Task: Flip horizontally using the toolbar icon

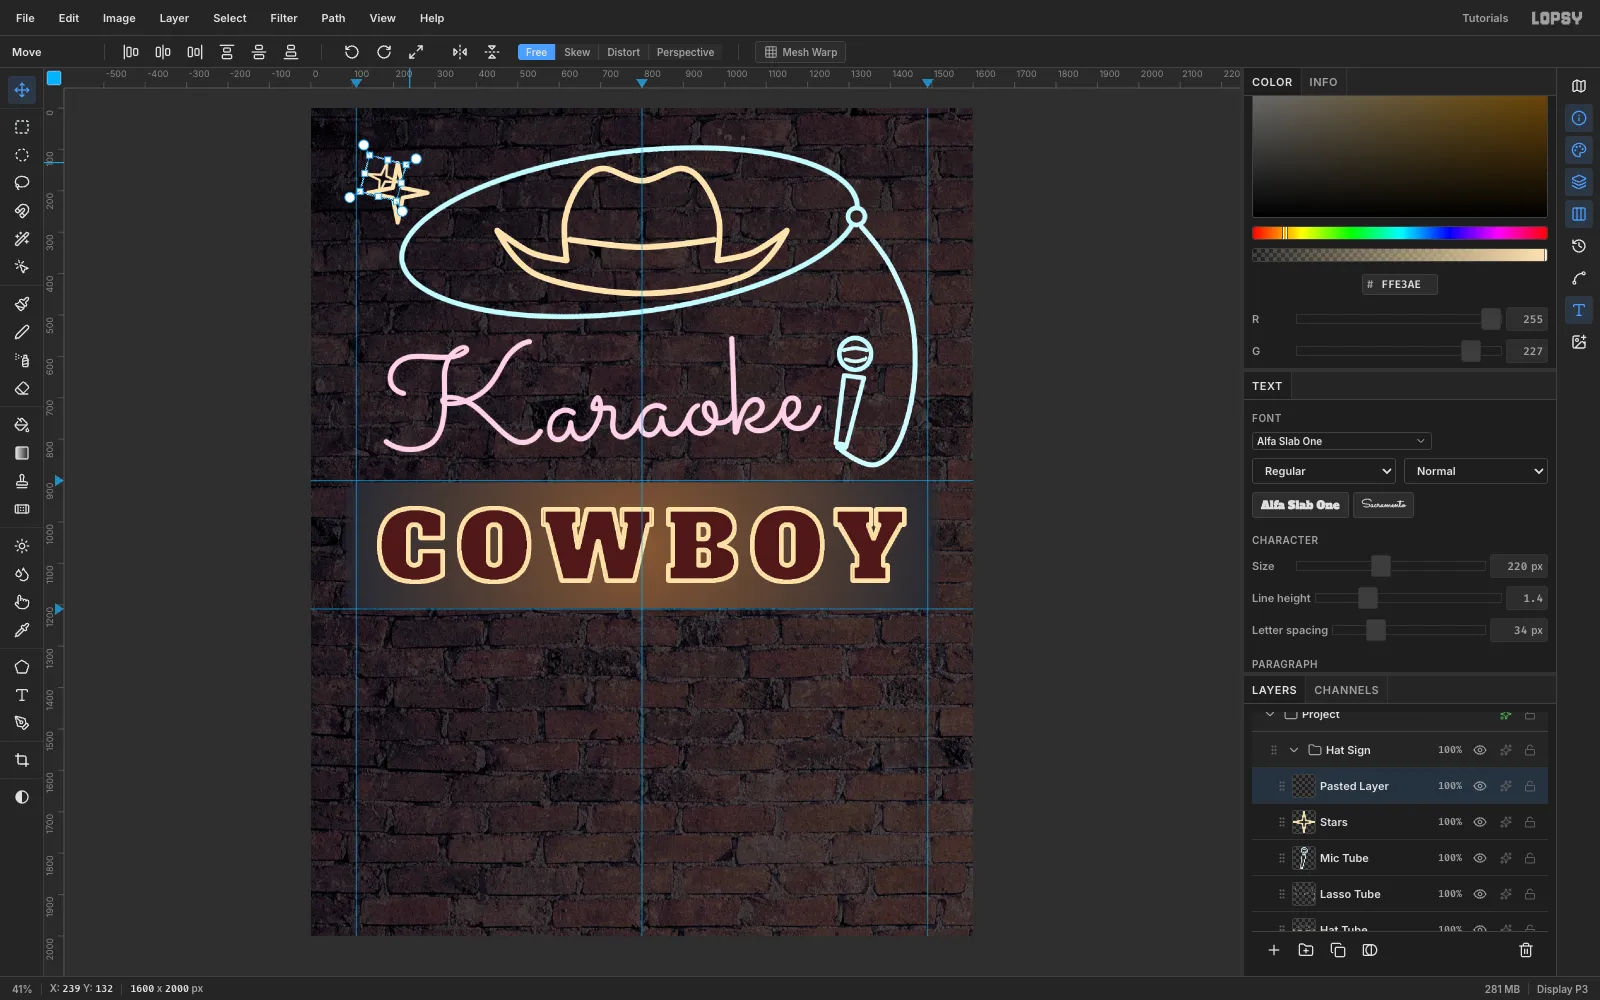Action: click(460, 52)
